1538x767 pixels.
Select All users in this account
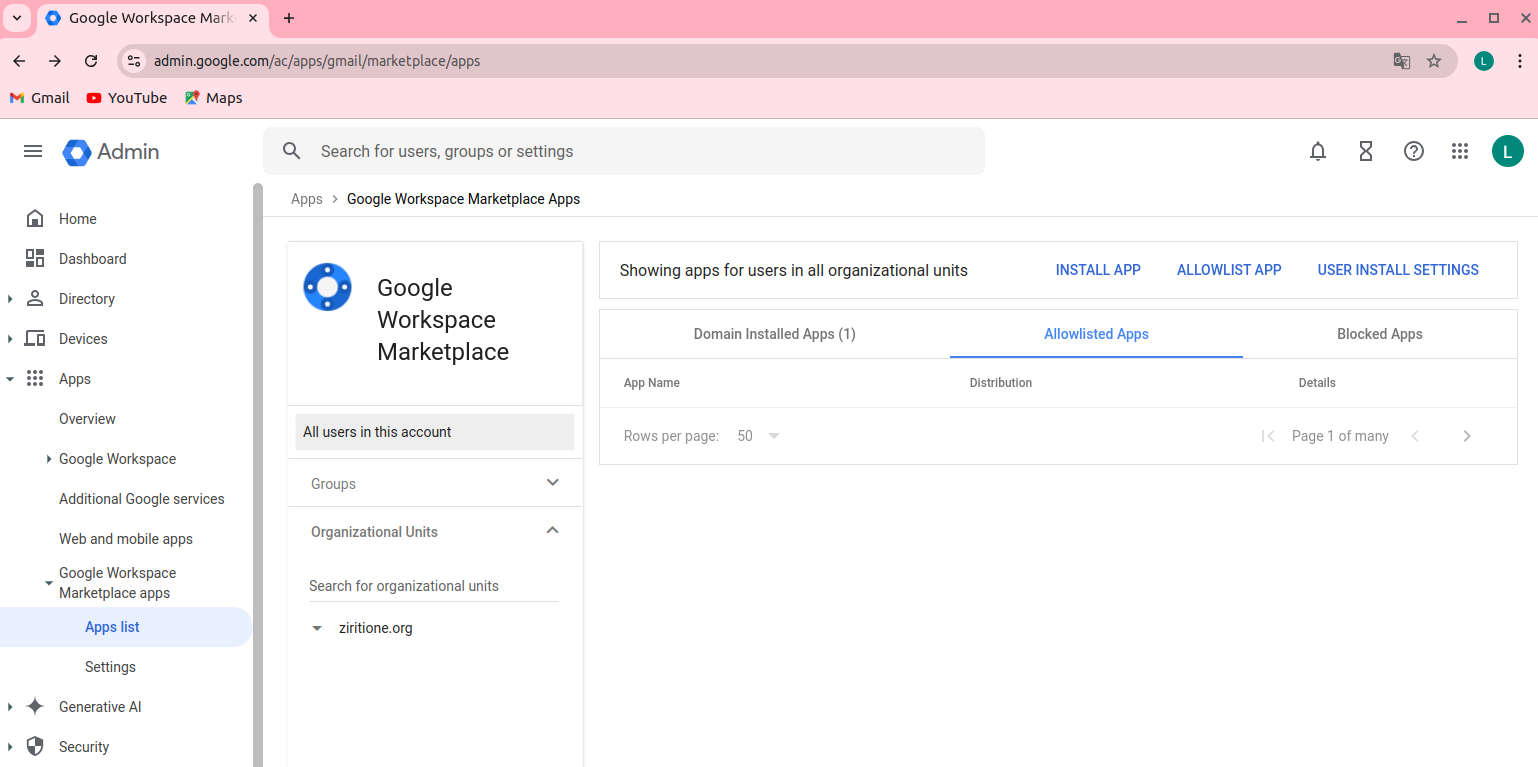pos(435,432)
